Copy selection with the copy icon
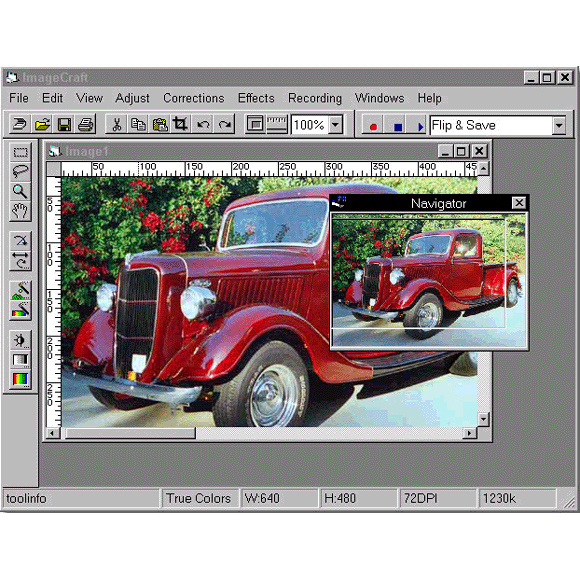The image size is (580, 580). tap(138, 124)
